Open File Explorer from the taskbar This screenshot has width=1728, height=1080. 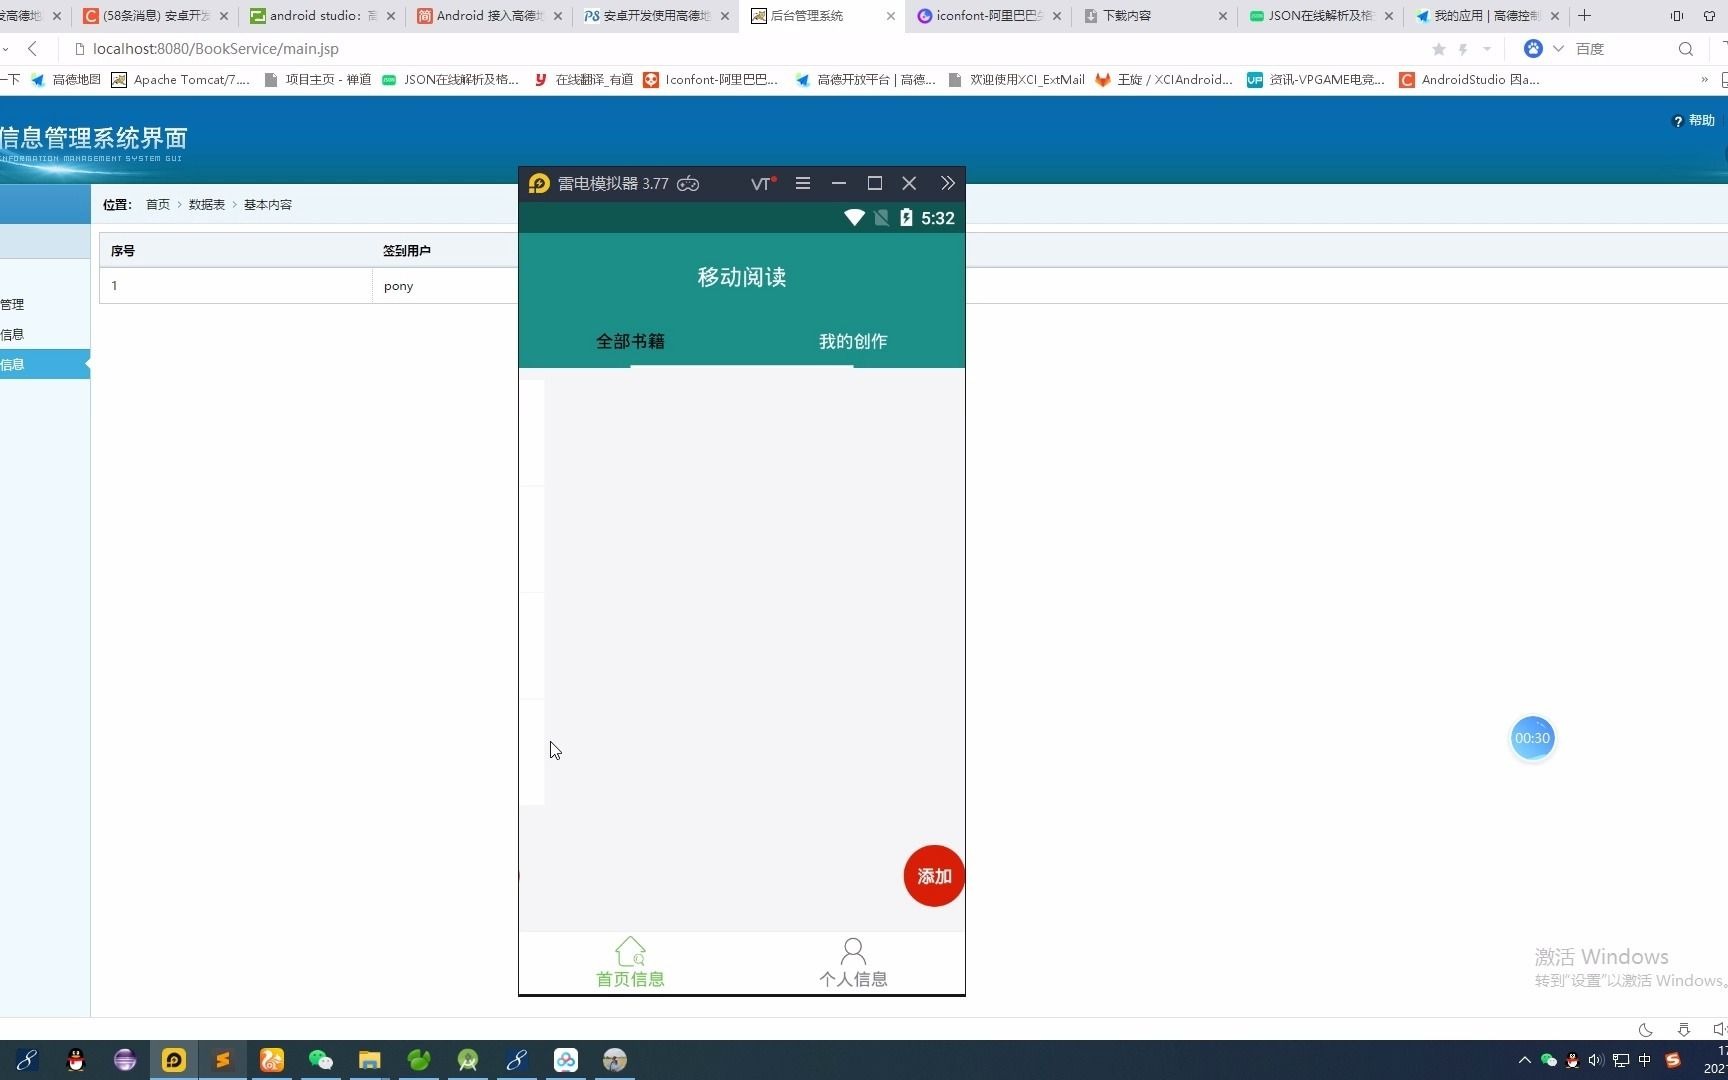(x=370, y=1060)
